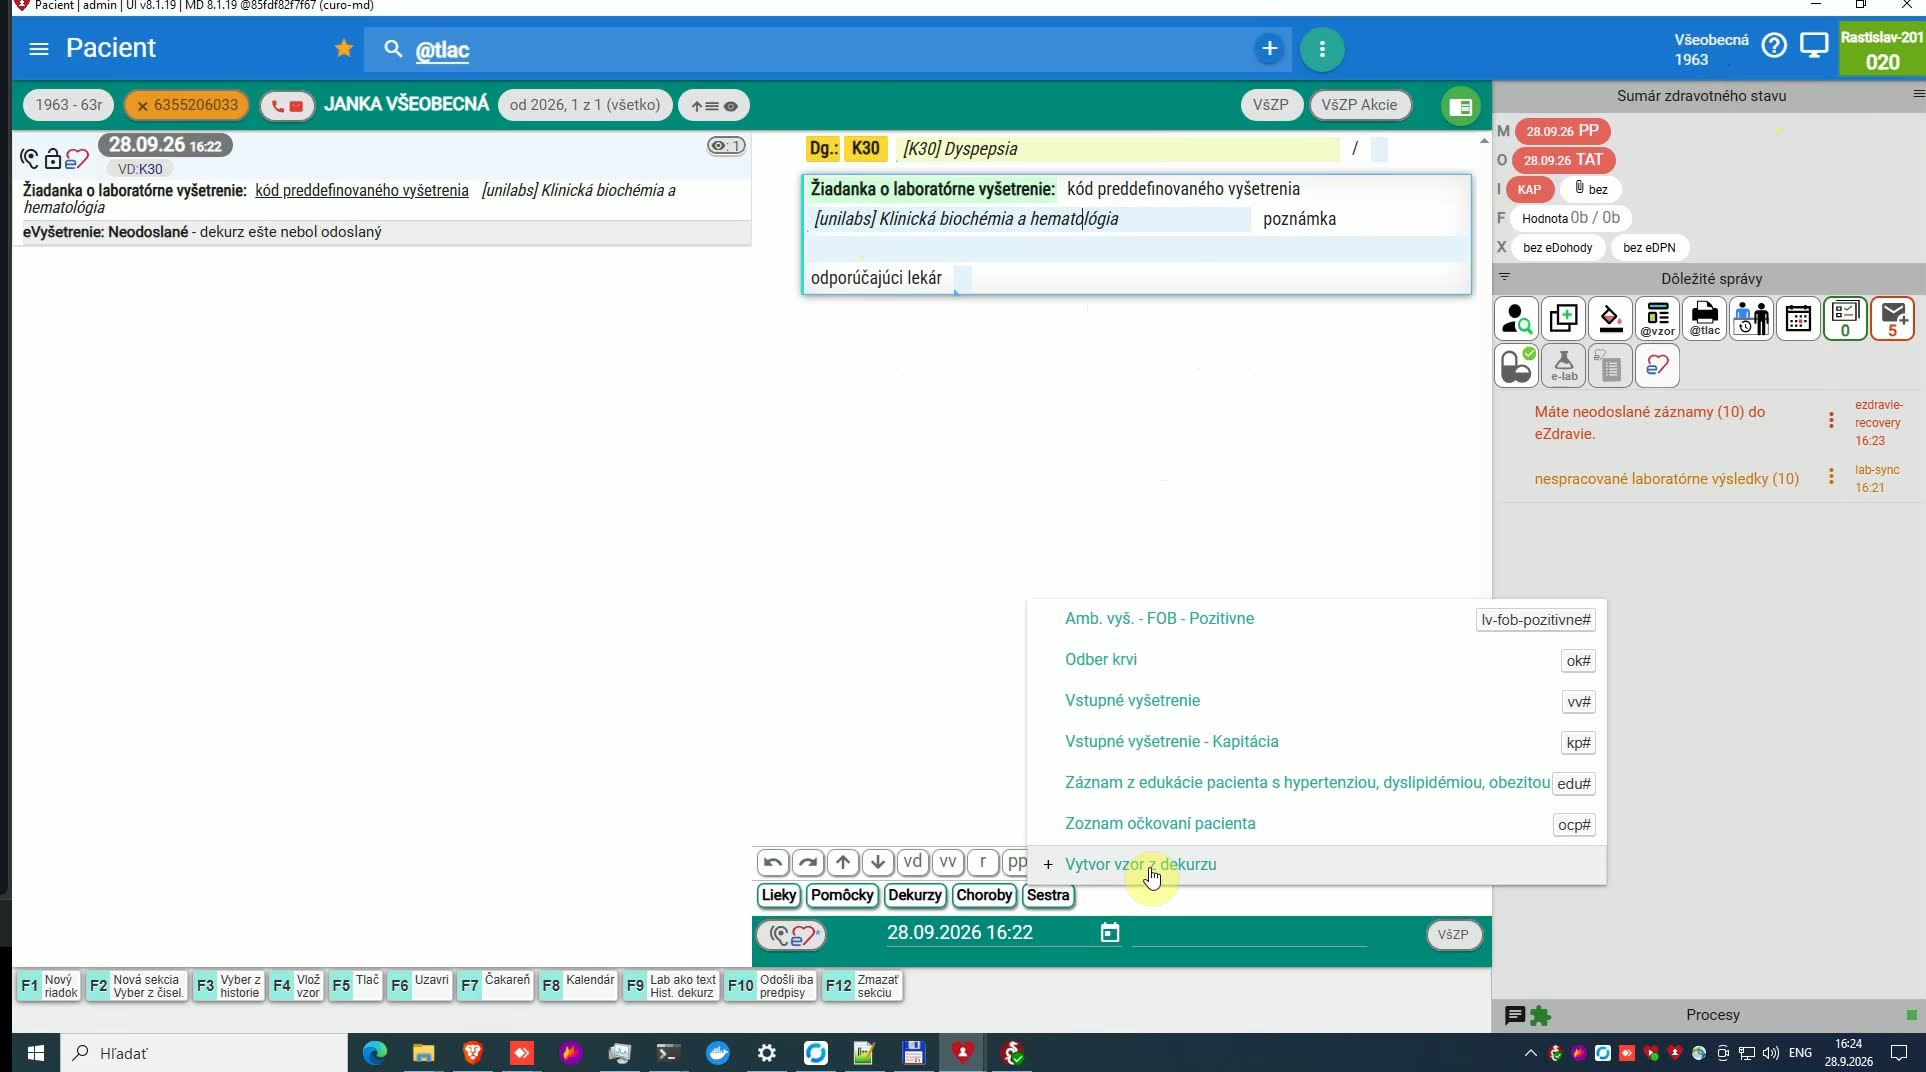Open the blood sample fill icon
Screen dimensions: 1926x1072
pyautogui.click(x=1610, y=319)
